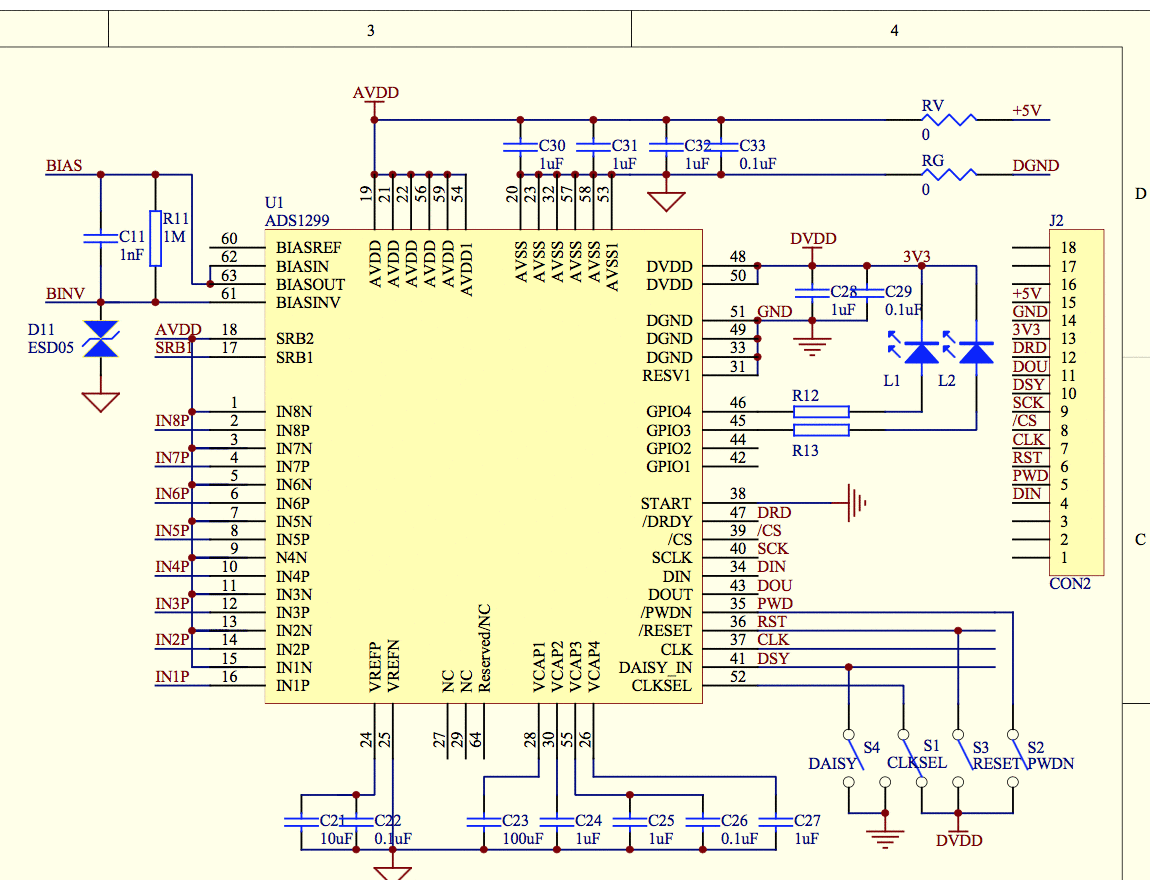Click the Reserved/NC pin label
Image resolution: width=1150 pixels, height=880 pixels.
[x=484, y=648]
